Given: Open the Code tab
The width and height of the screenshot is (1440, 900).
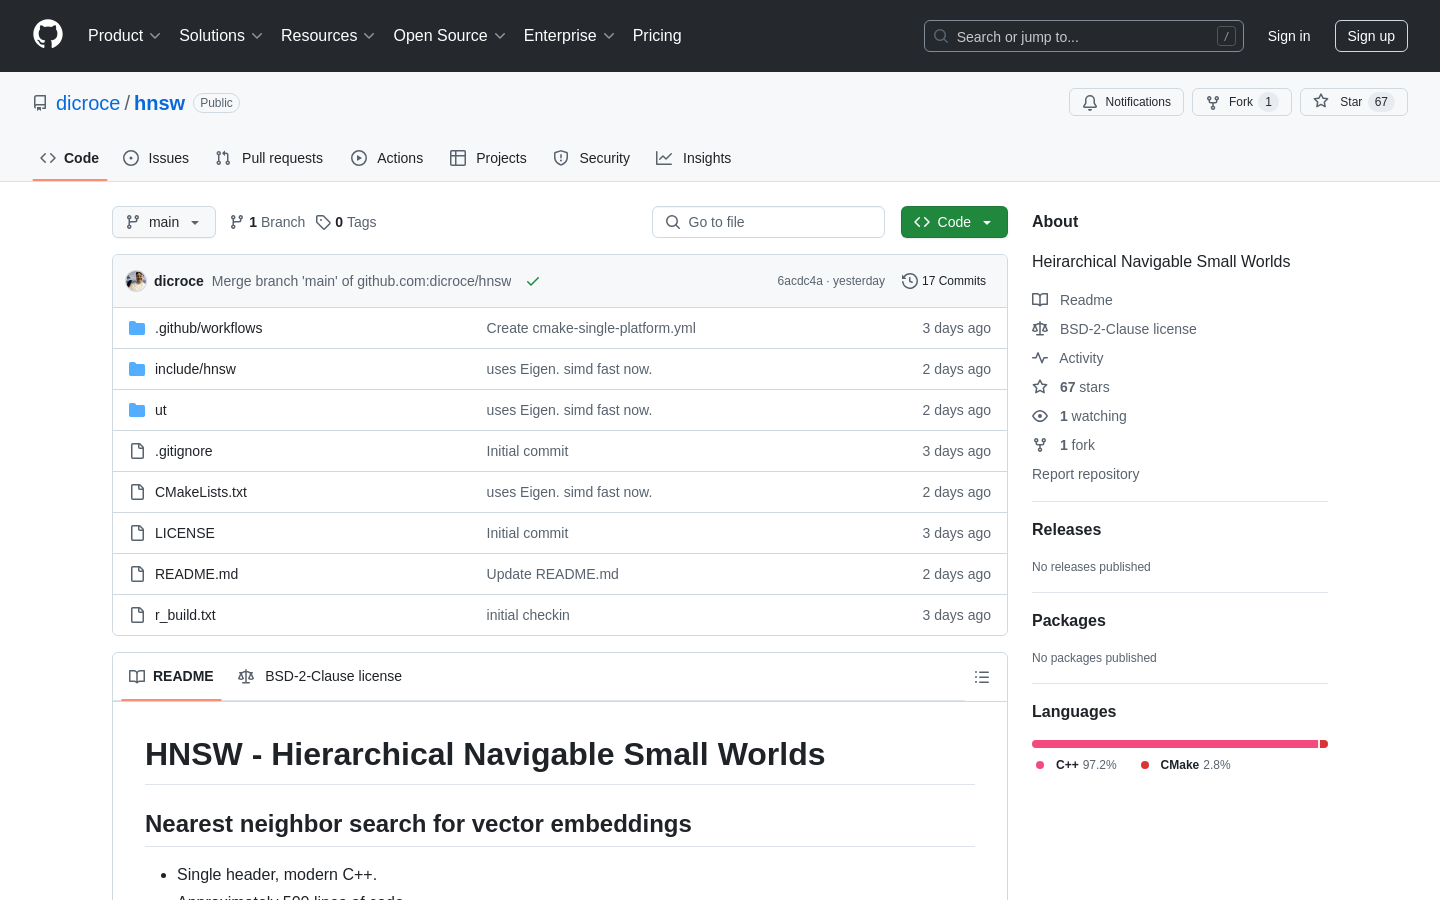Looking at the screenshot, I should pos(70,158).
